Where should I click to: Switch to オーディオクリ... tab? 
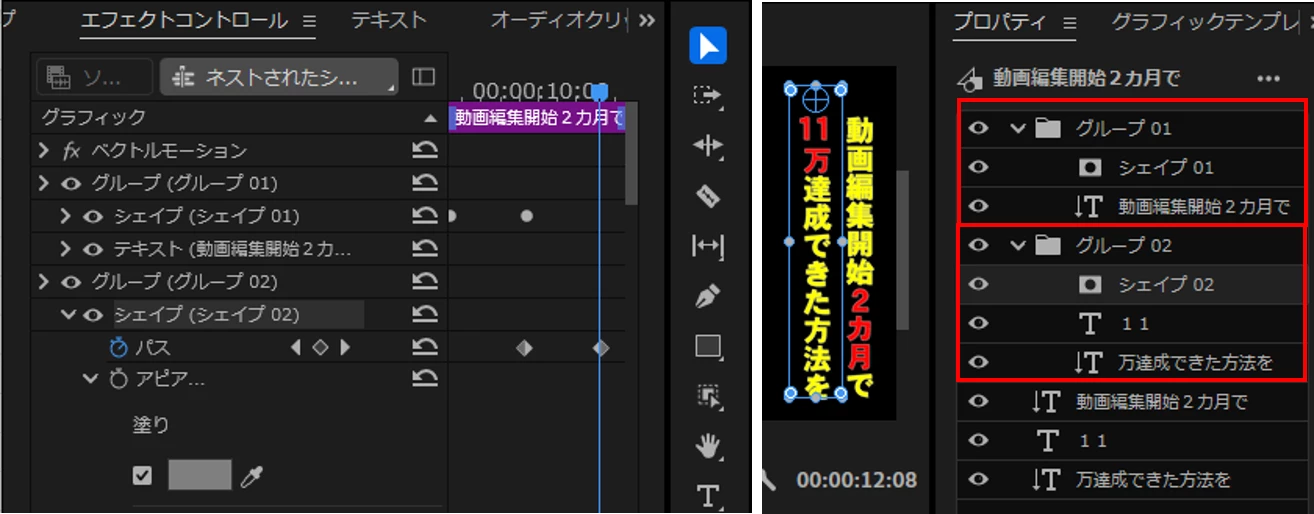[x=559, y=20]
